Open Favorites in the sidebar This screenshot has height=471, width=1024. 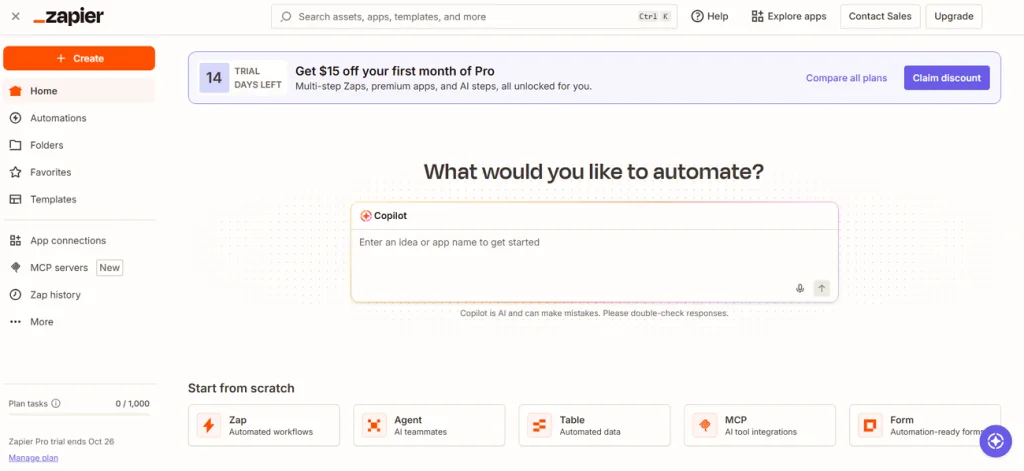pos(79,172)
